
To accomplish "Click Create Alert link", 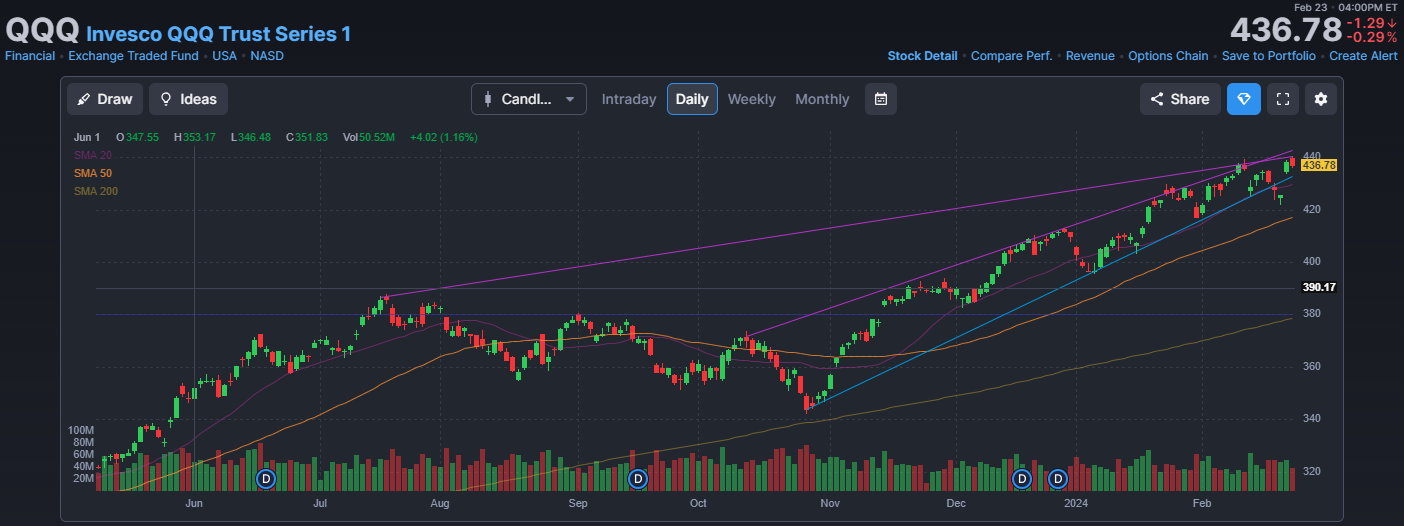I will pos(1363,56).
